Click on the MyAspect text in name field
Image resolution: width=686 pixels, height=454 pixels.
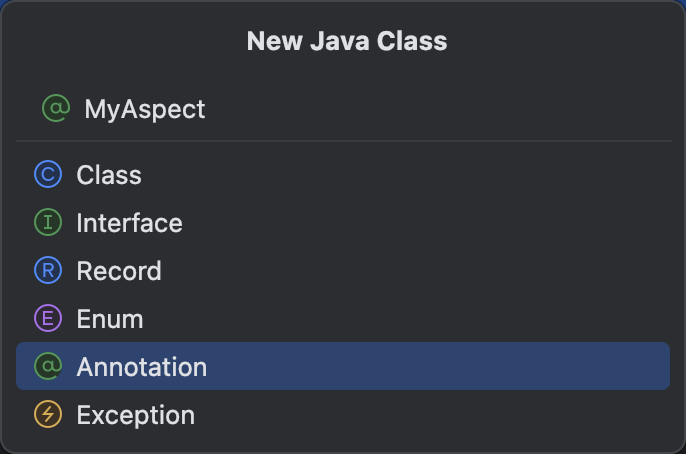pyautogui.click(x=145, y=109)
